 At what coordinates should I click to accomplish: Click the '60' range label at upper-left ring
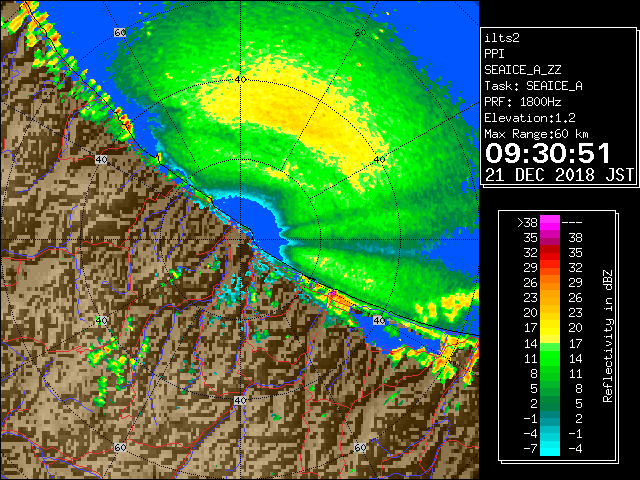point(120,32)
